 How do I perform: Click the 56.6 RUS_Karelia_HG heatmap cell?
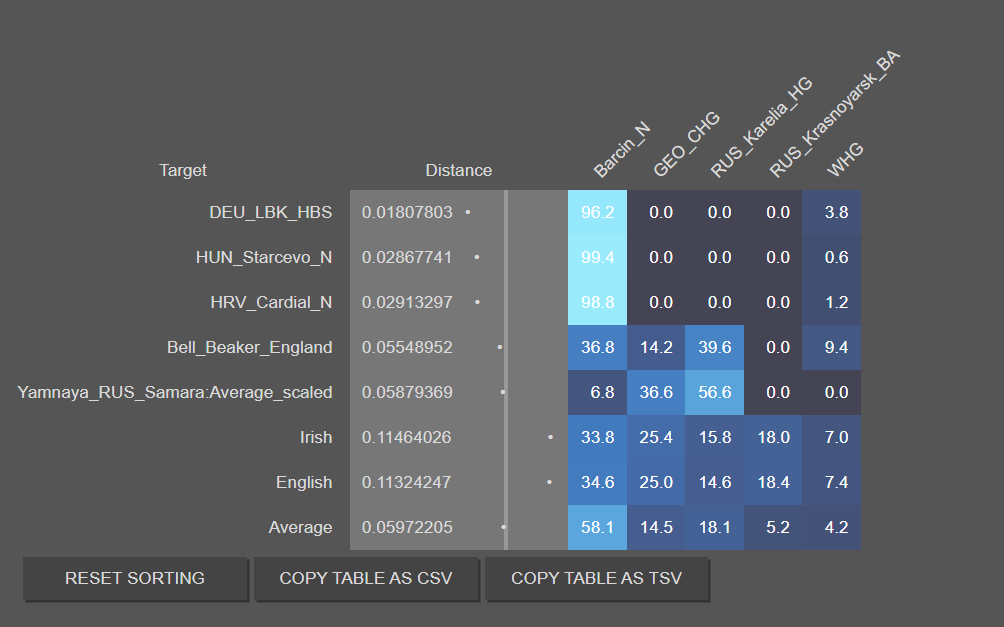(x=715, y=392)
